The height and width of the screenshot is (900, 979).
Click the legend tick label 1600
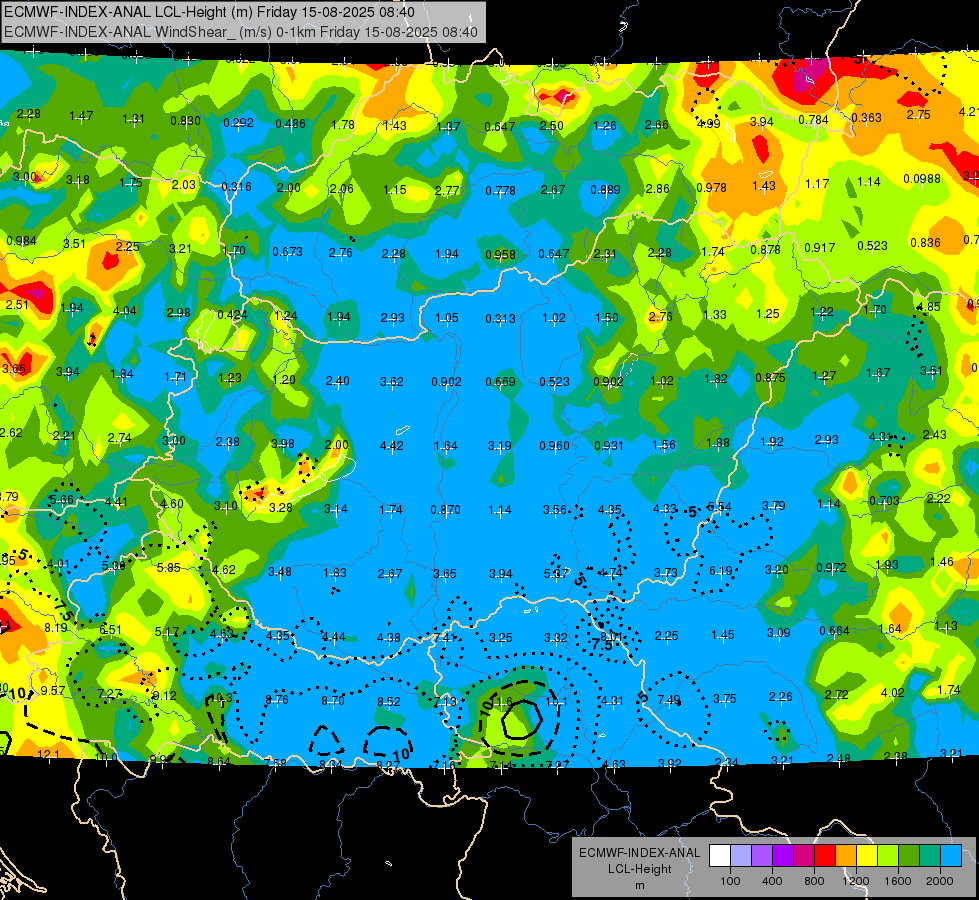click(897, 881)
